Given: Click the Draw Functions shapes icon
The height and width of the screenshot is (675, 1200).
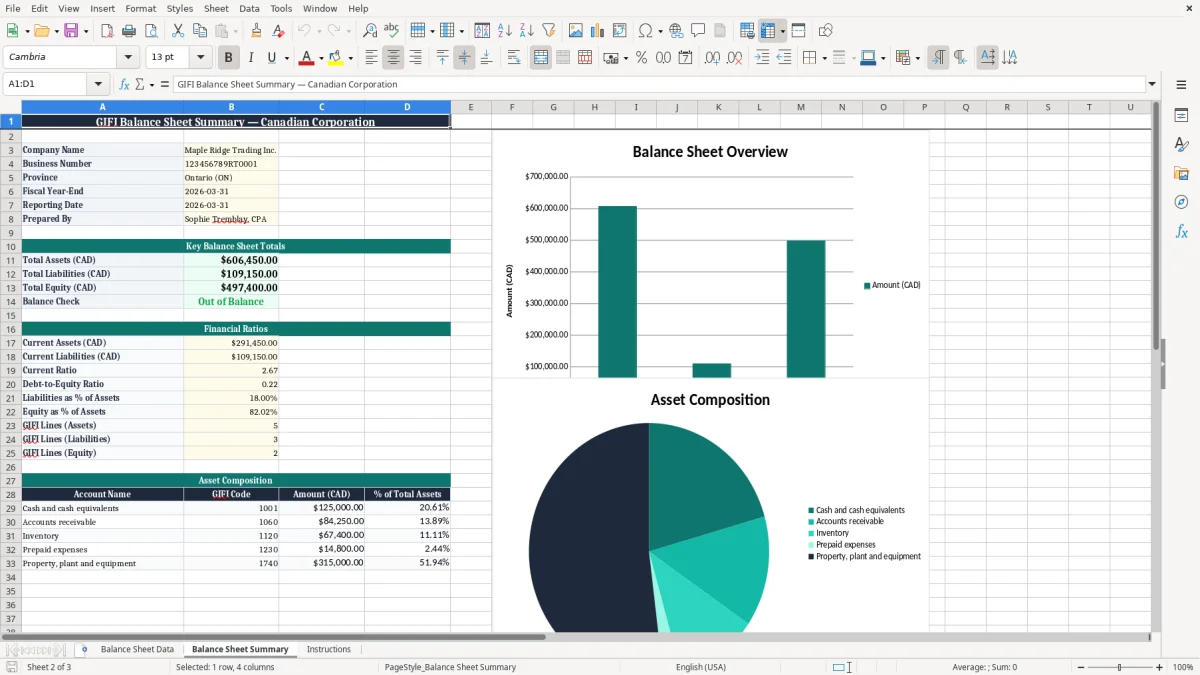Looking at the screenshot, I should (x=825, y=31).
